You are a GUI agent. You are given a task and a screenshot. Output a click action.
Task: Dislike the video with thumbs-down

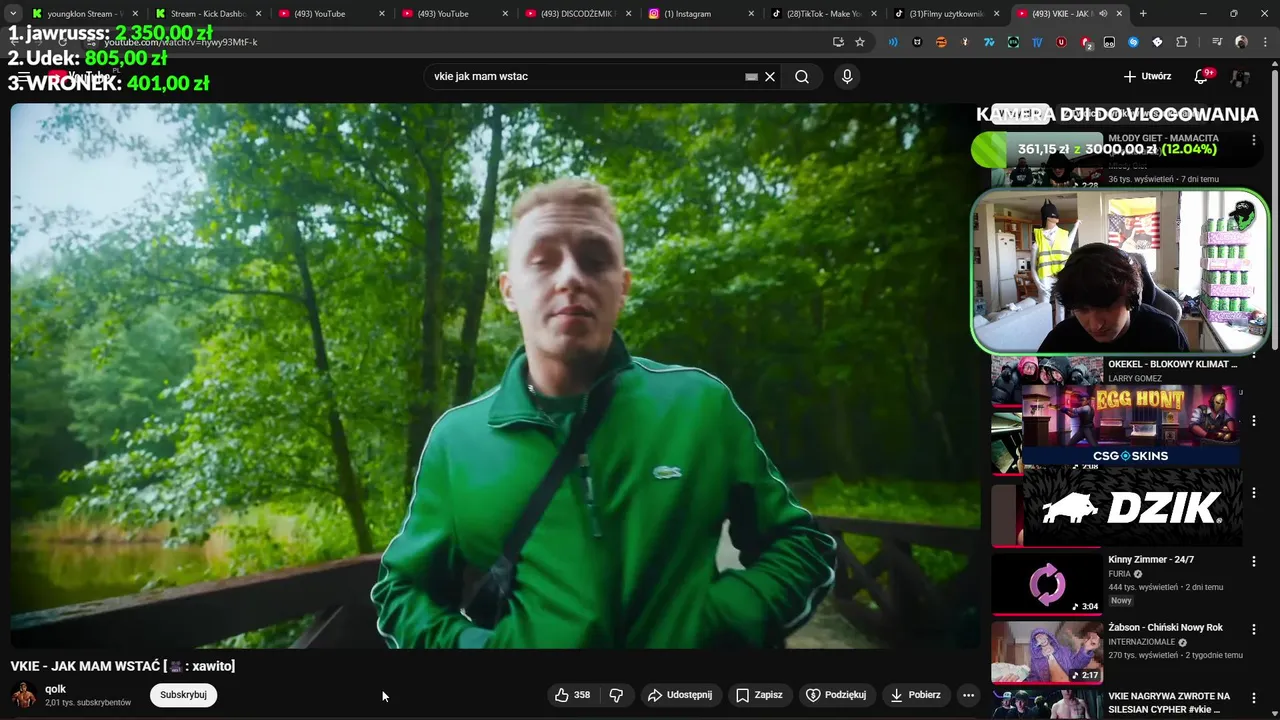pyautogui.click(x=616, y=695)
